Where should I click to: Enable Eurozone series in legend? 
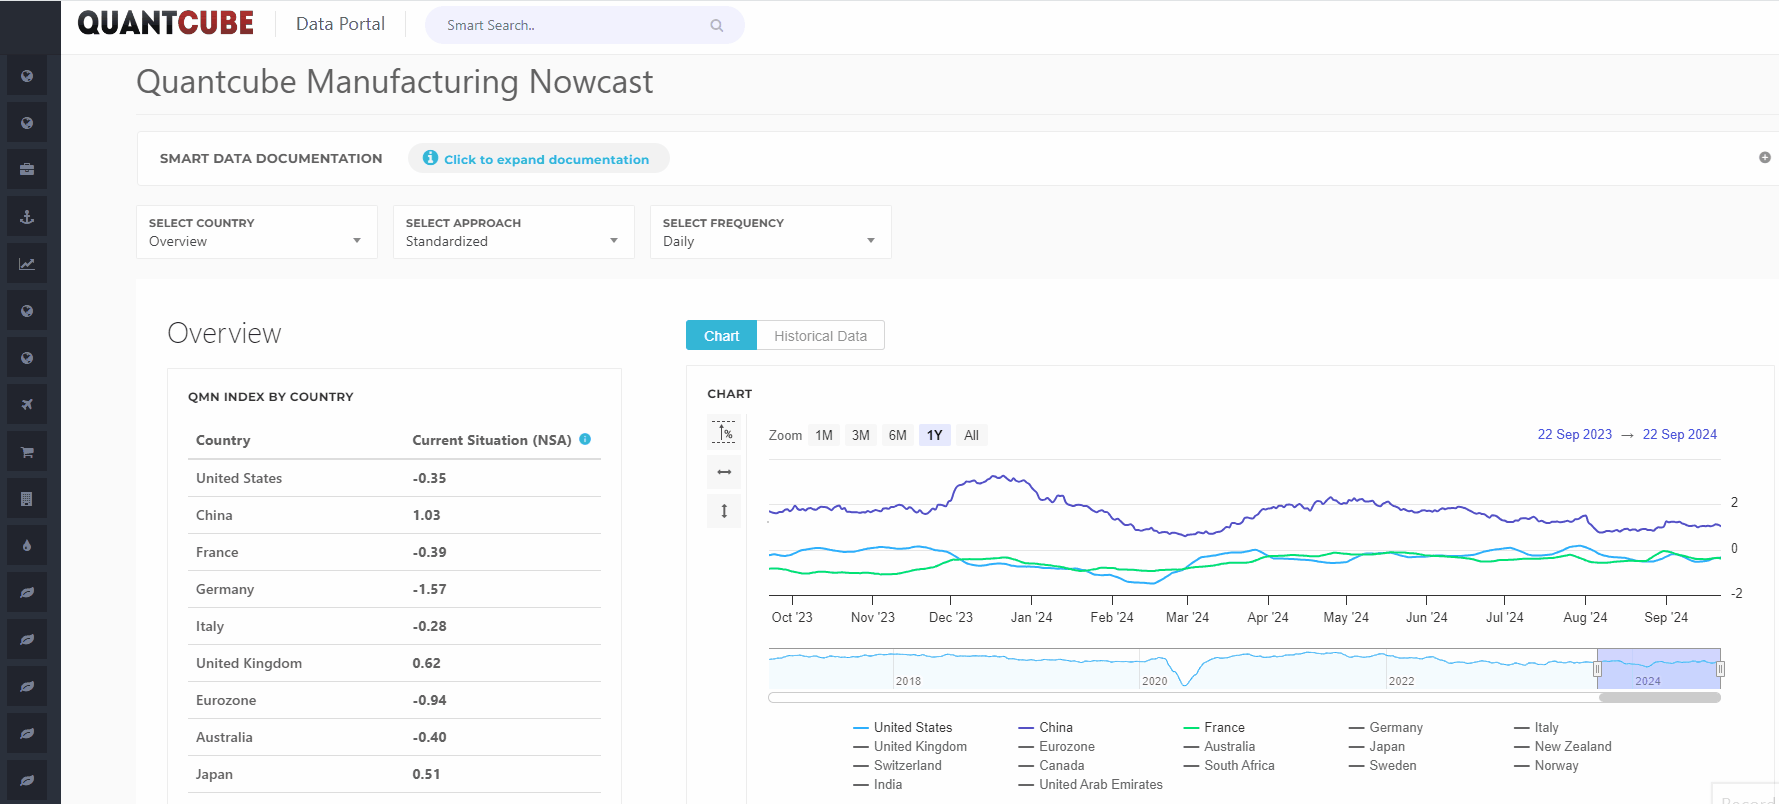[1057, 747]
